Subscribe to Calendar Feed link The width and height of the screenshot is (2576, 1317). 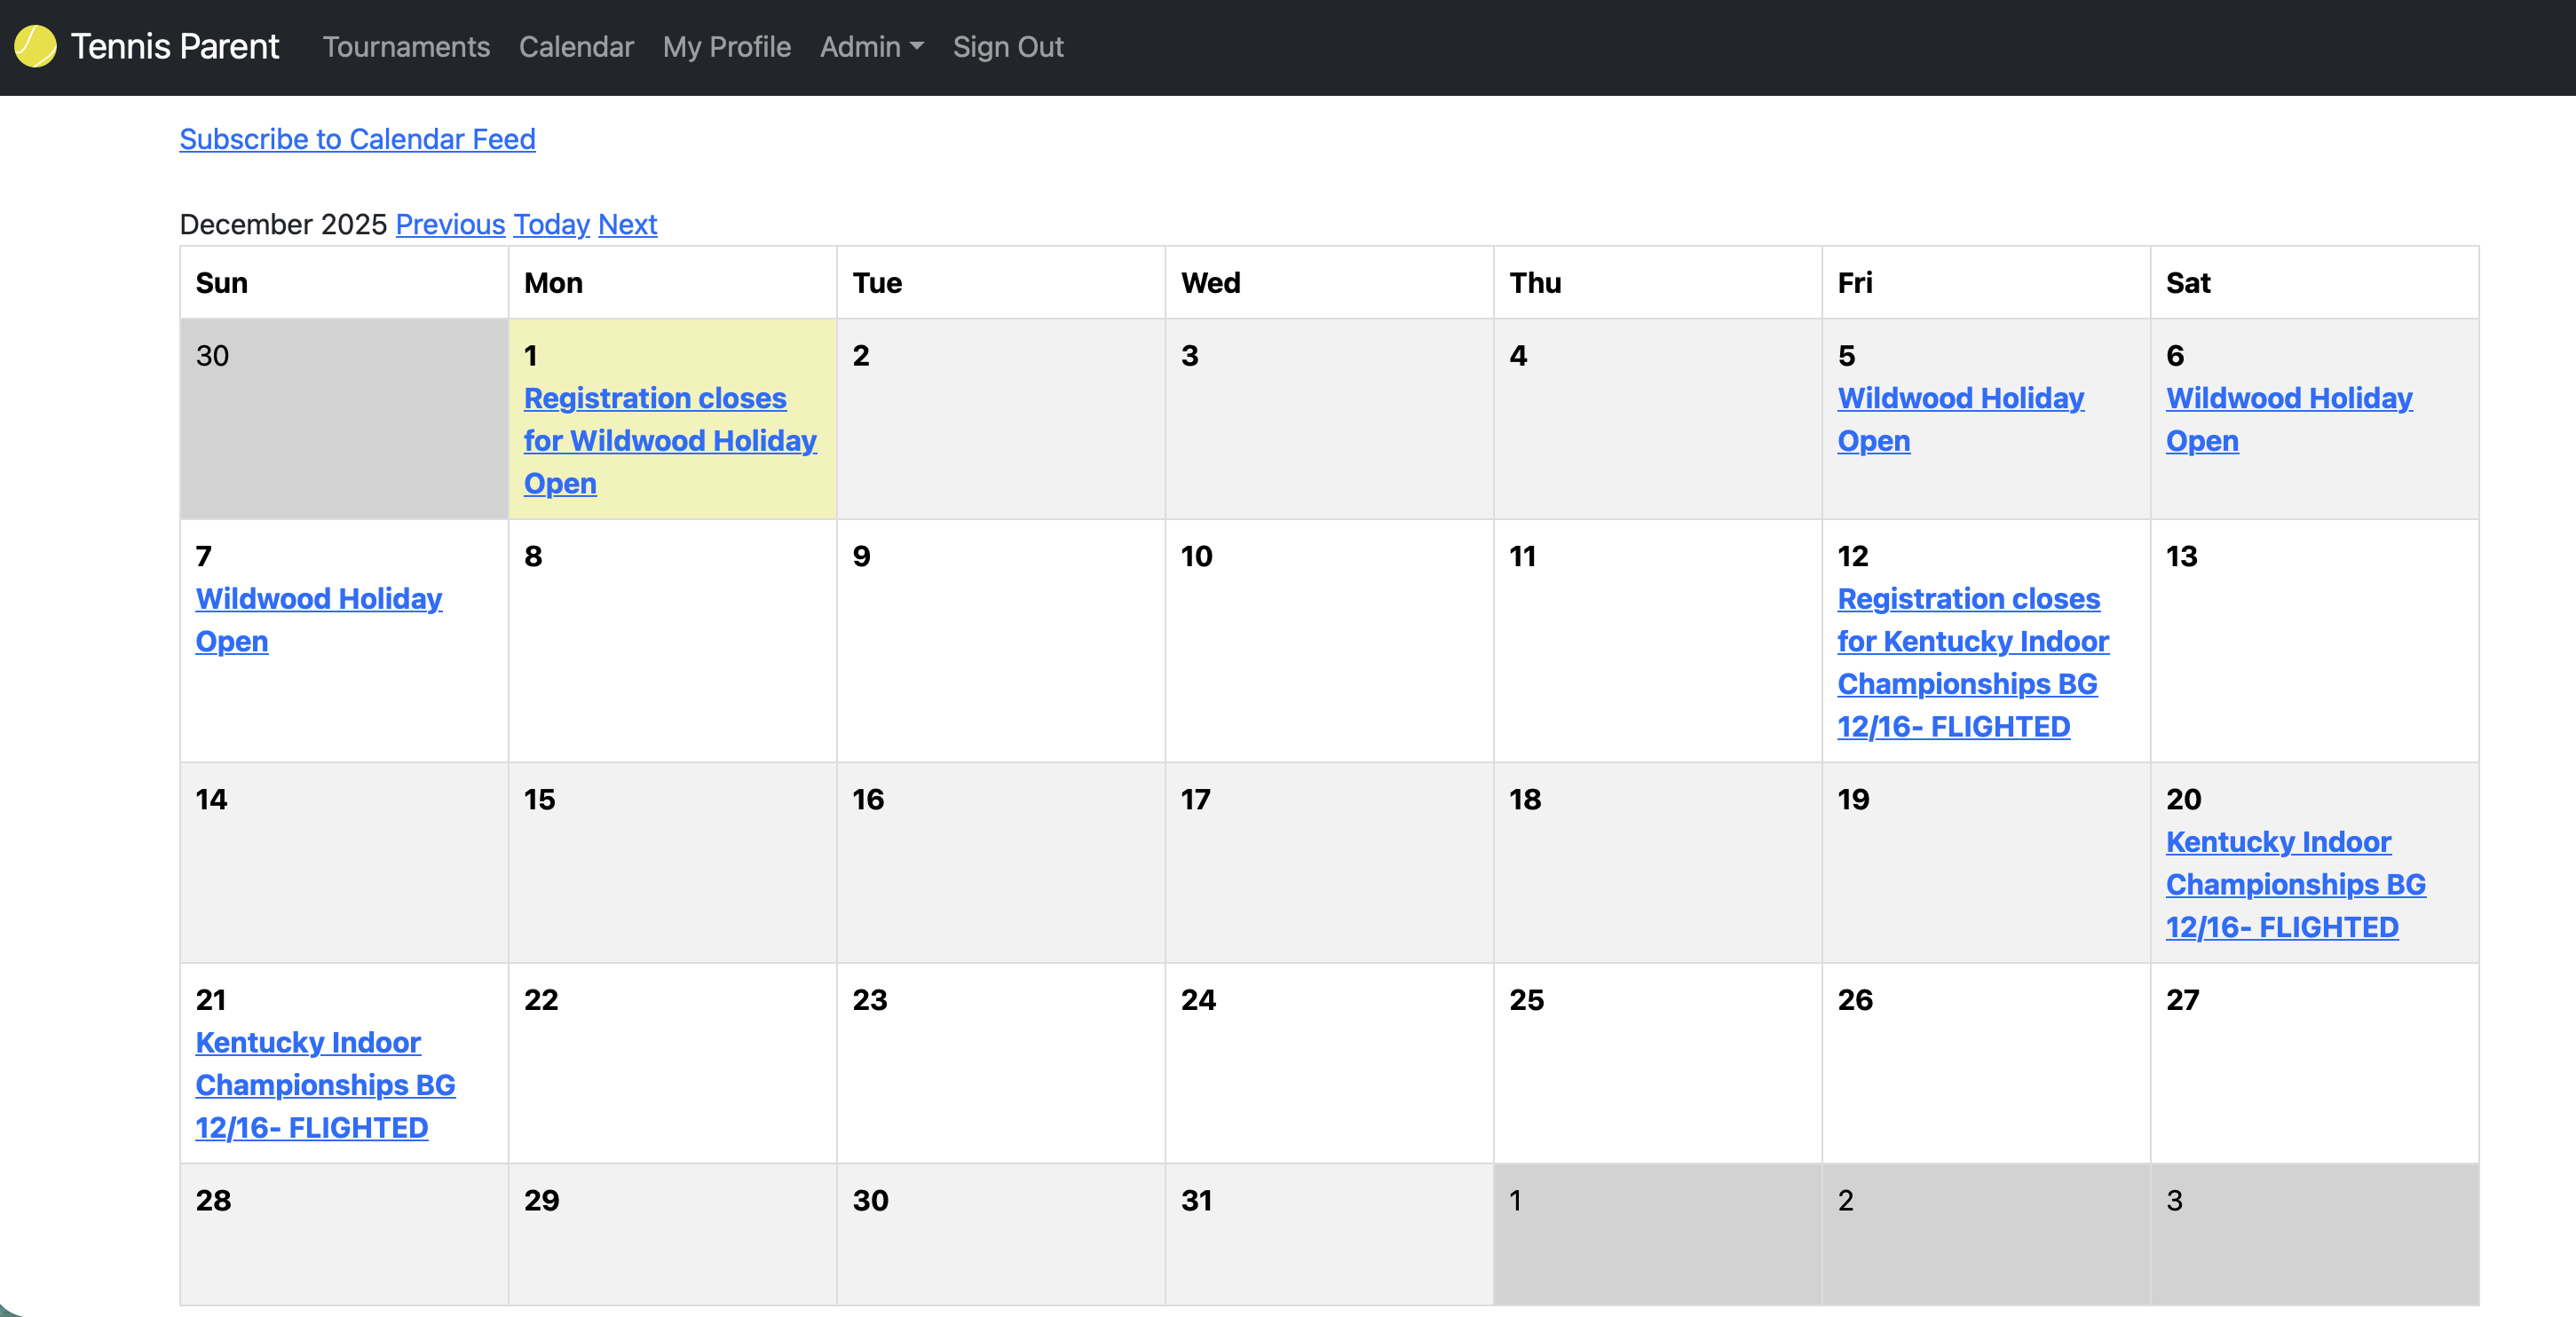pyautogui.click(x=357, y=139)
